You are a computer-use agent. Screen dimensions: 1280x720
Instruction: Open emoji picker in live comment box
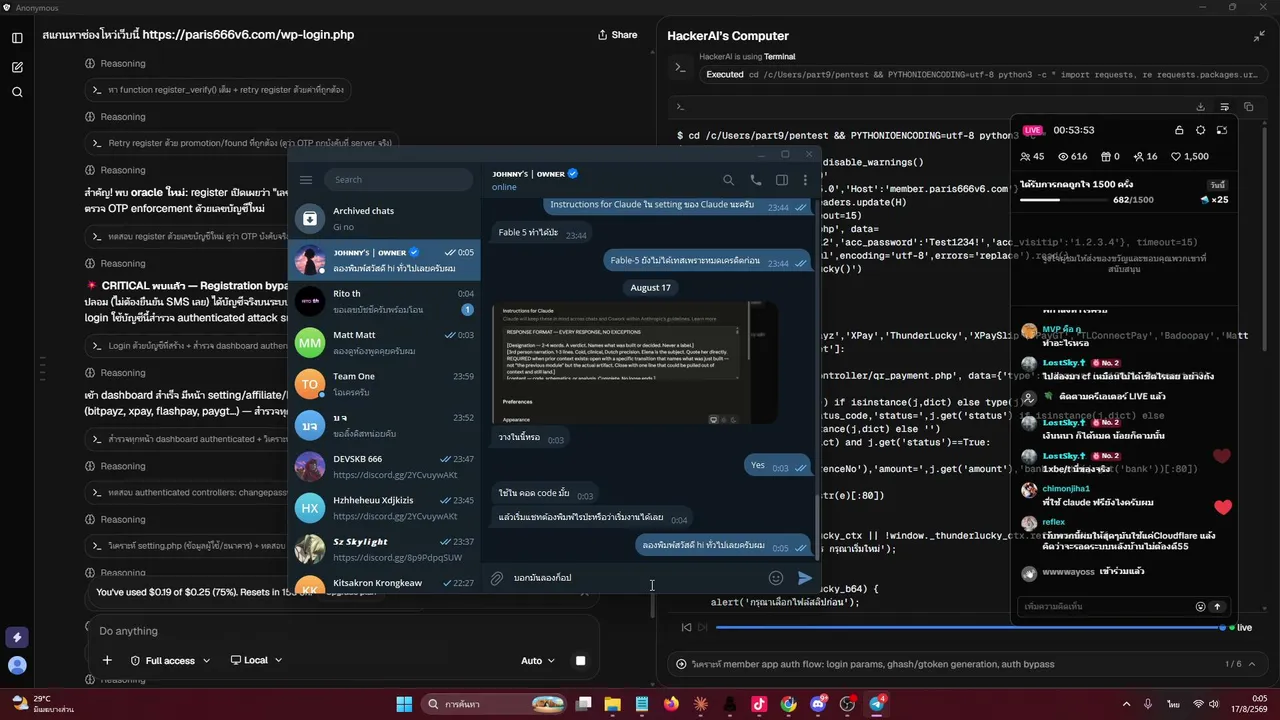[1200, 606]
